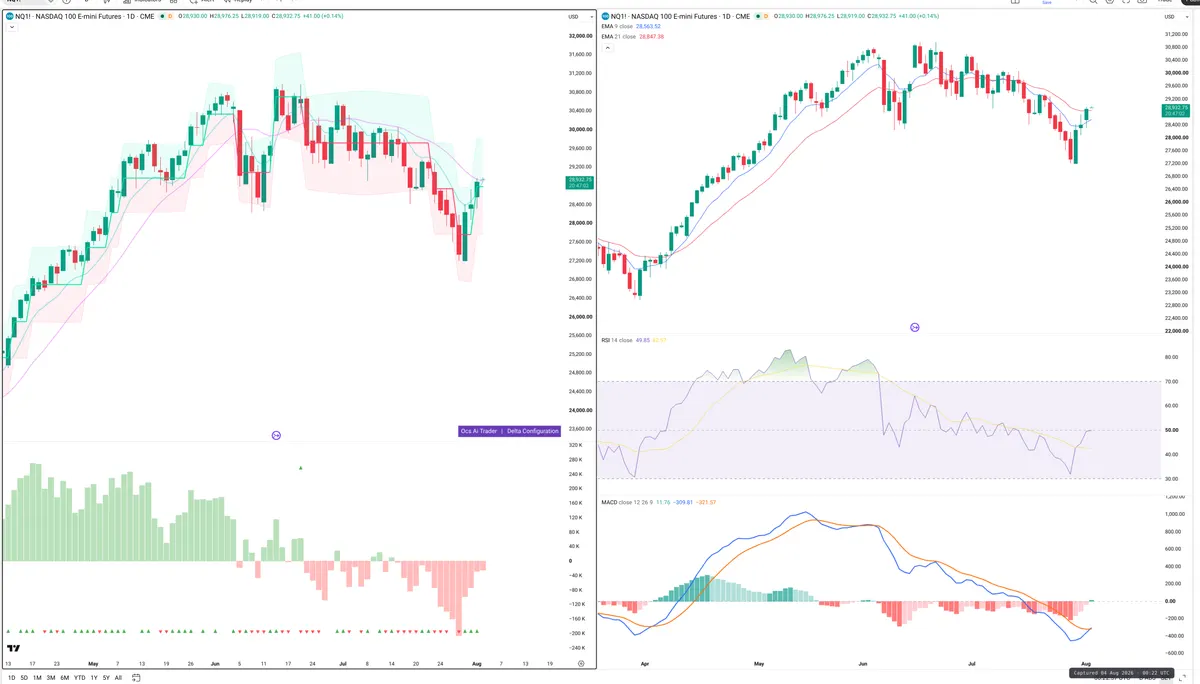This screenshot has height=684, width=1200.
Task: Select the 6M time range
Action: [64, 678]
